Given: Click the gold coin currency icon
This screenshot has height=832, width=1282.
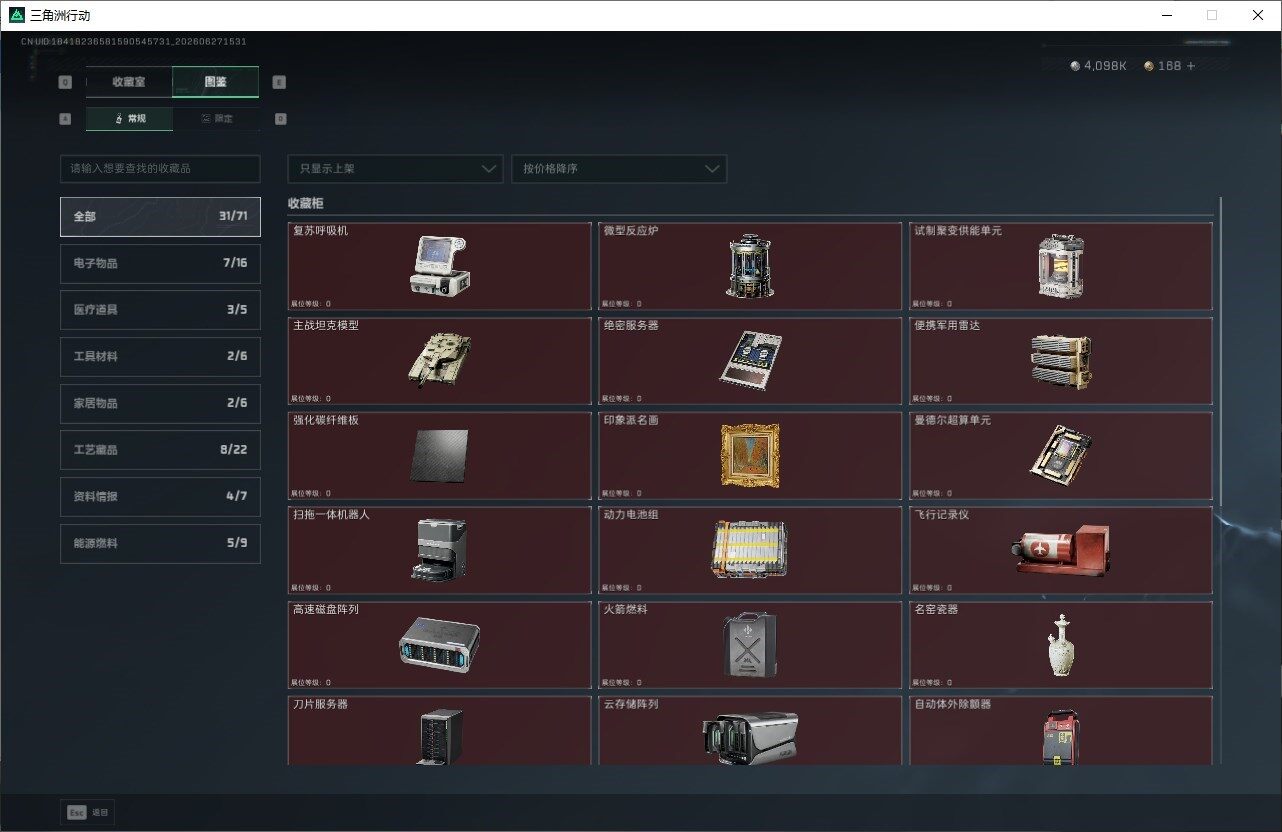Looking at the screenshot, I should [x=1149, y=66].
